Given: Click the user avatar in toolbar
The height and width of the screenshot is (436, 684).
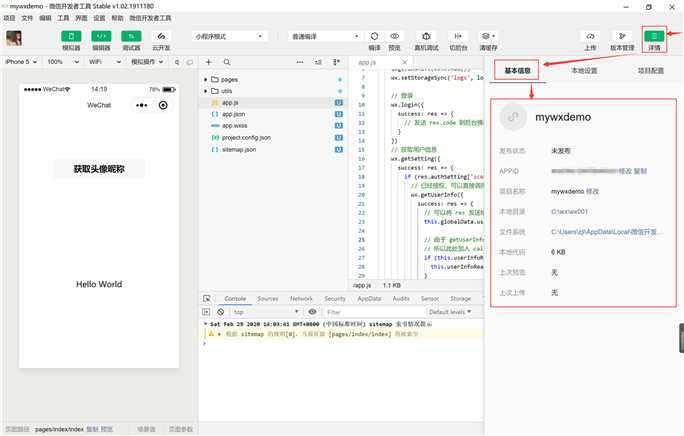Looking at the screenshot, I should [14, 38].
